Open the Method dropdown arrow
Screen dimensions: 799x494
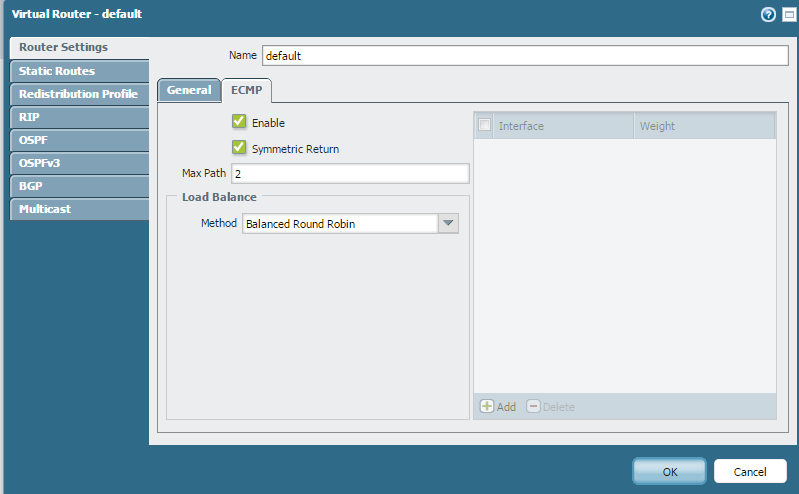(448, 223)
